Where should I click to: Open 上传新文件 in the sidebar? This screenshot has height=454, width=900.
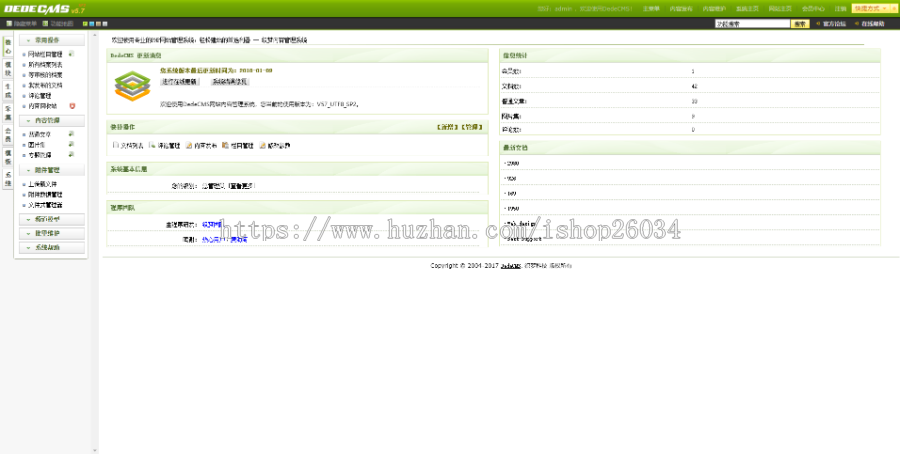pyautogui.click(x=42, y=184)
